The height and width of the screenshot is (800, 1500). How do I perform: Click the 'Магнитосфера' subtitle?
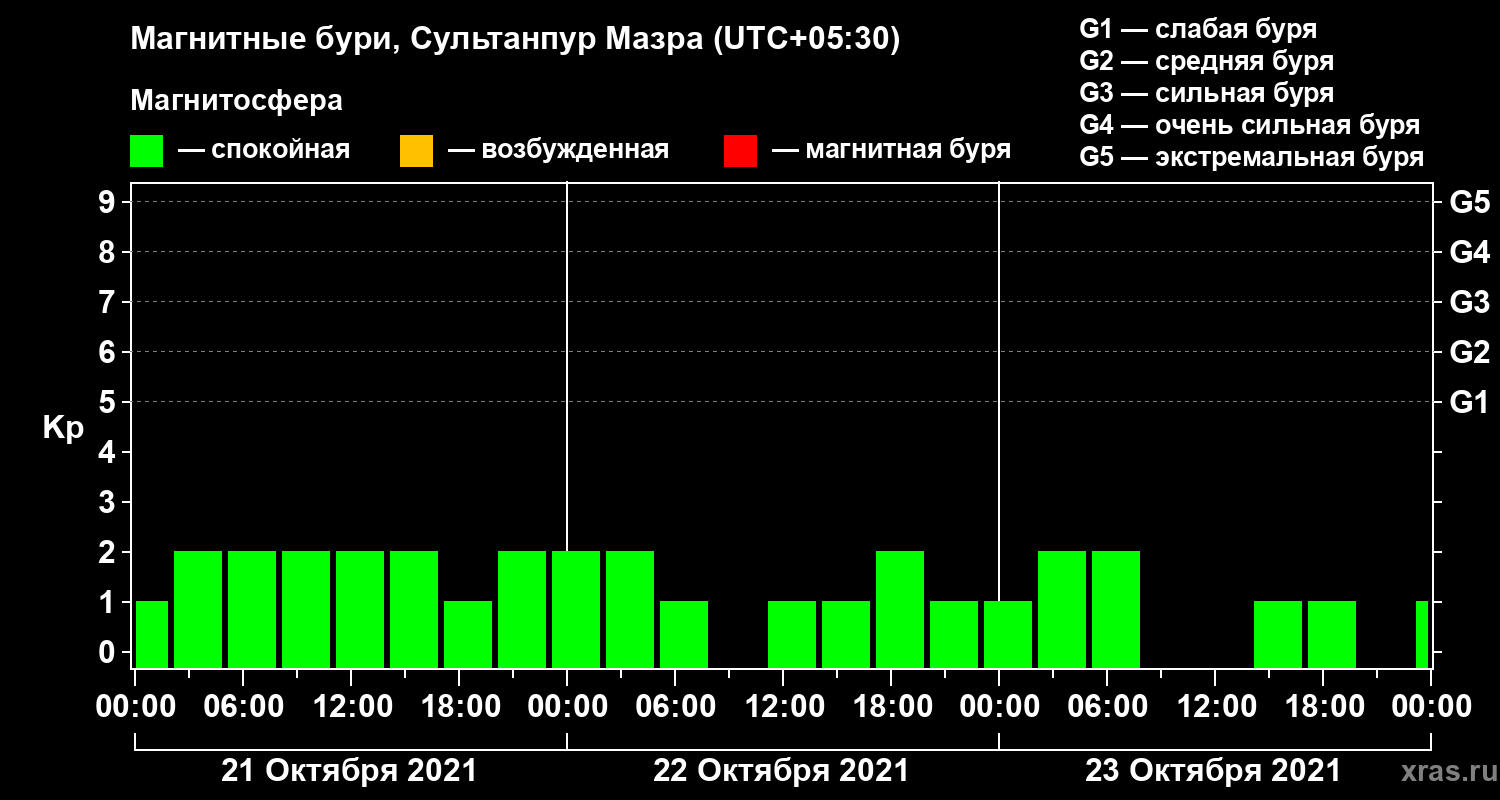236,101
